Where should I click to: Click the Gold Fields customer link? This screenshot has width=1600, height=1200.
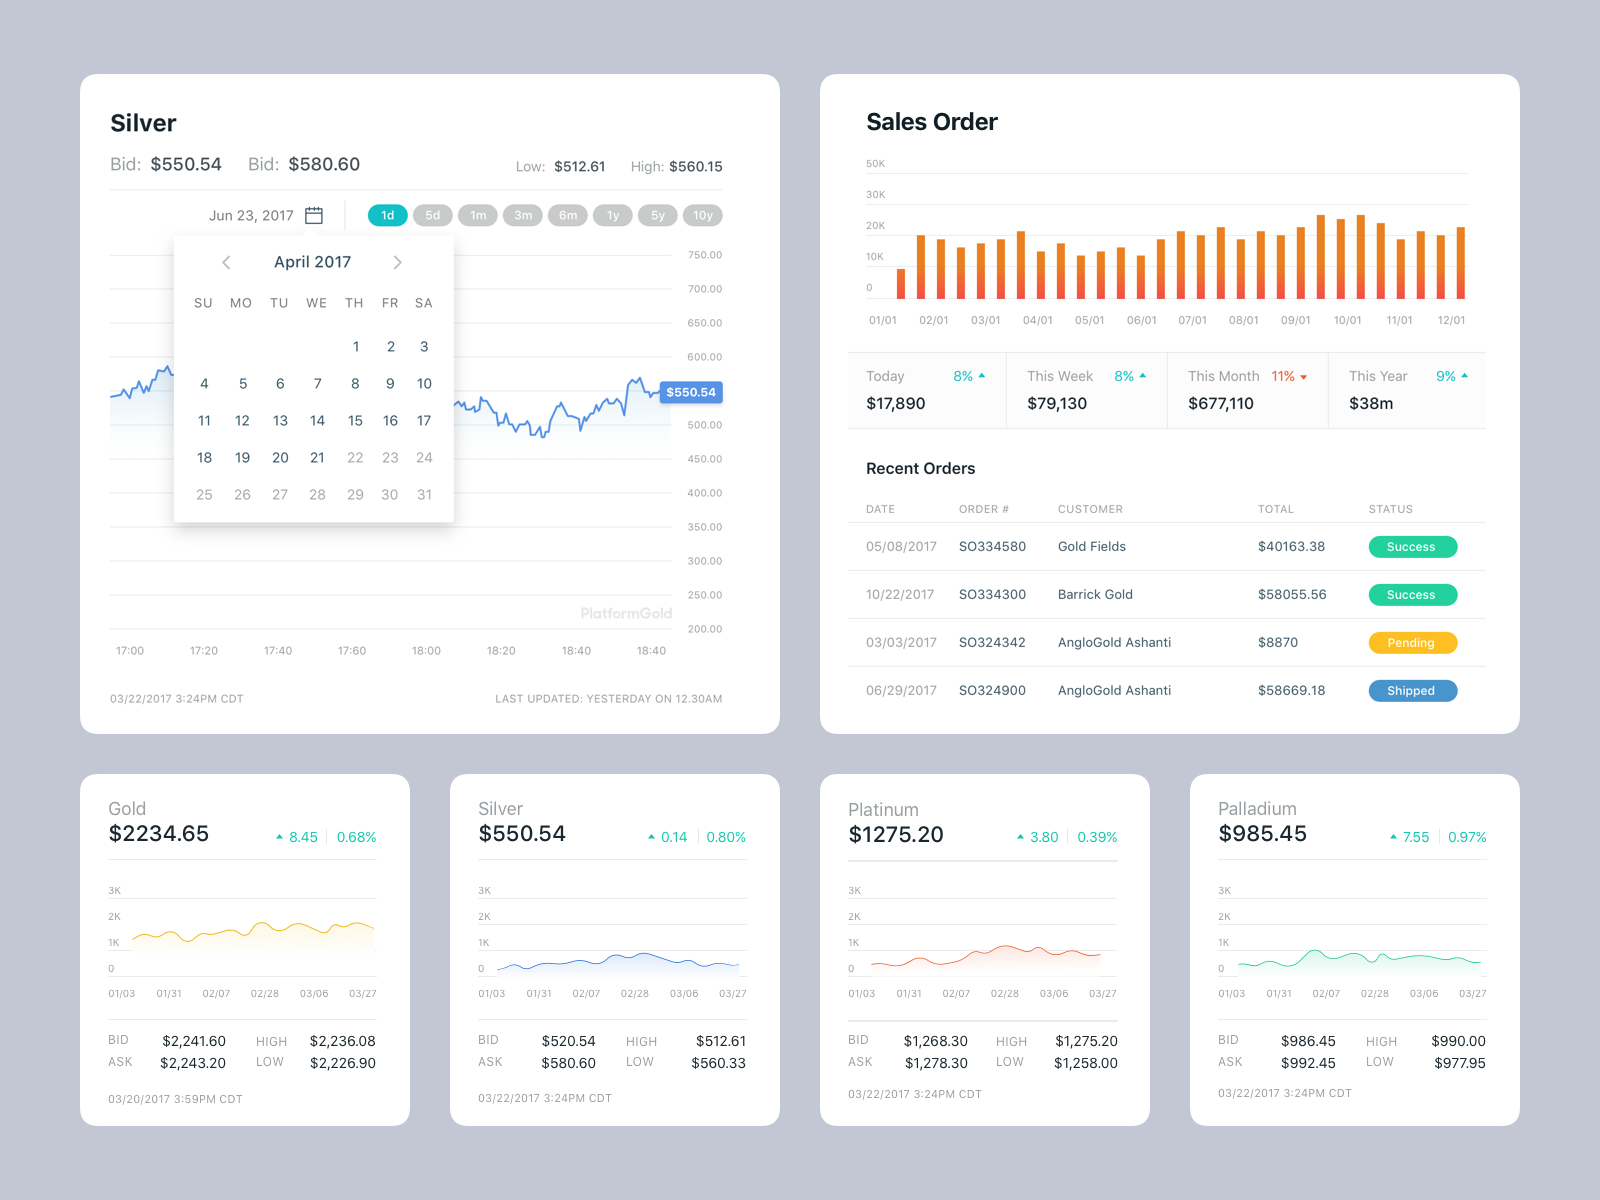click(1092, 546)
